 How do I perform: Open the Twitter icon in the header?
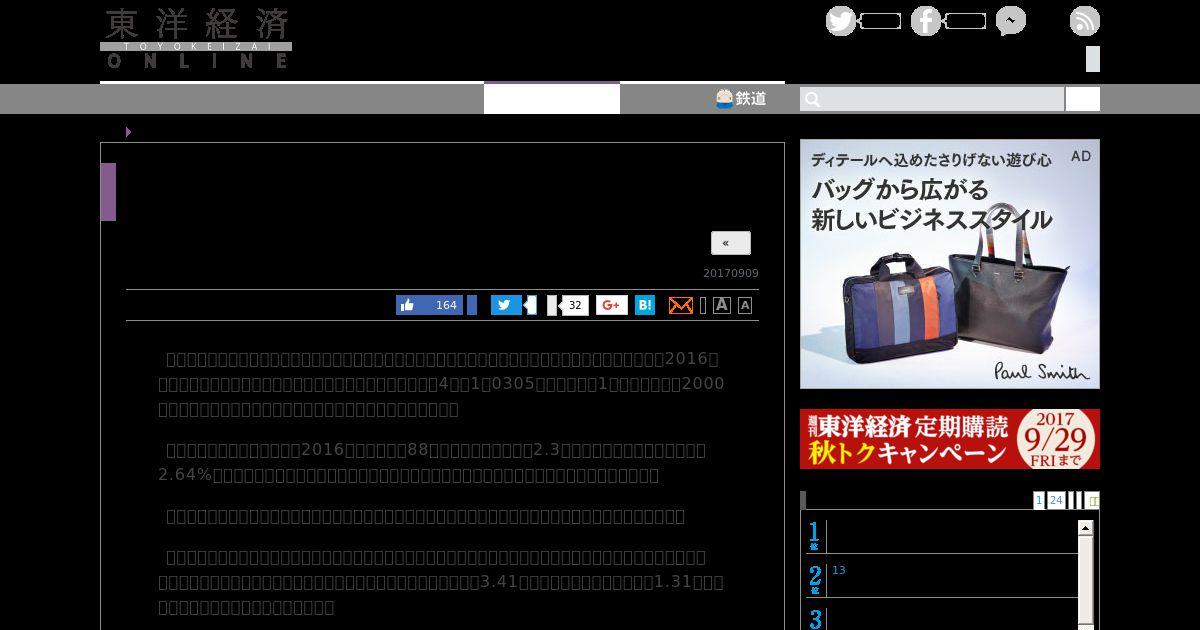pyautogui.click(x=841, y=21)
